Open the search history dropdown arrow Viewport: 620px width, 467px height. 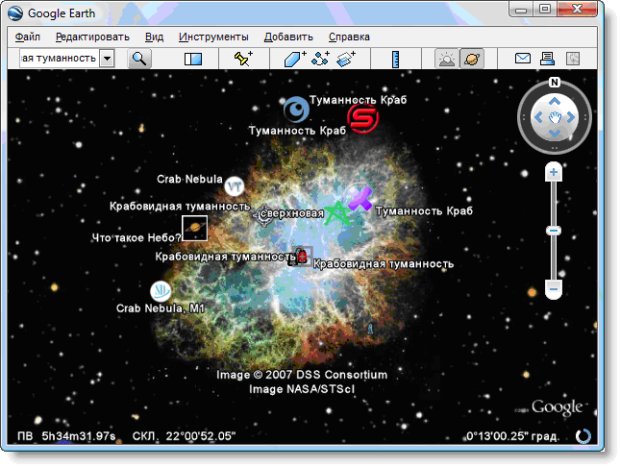107,59
